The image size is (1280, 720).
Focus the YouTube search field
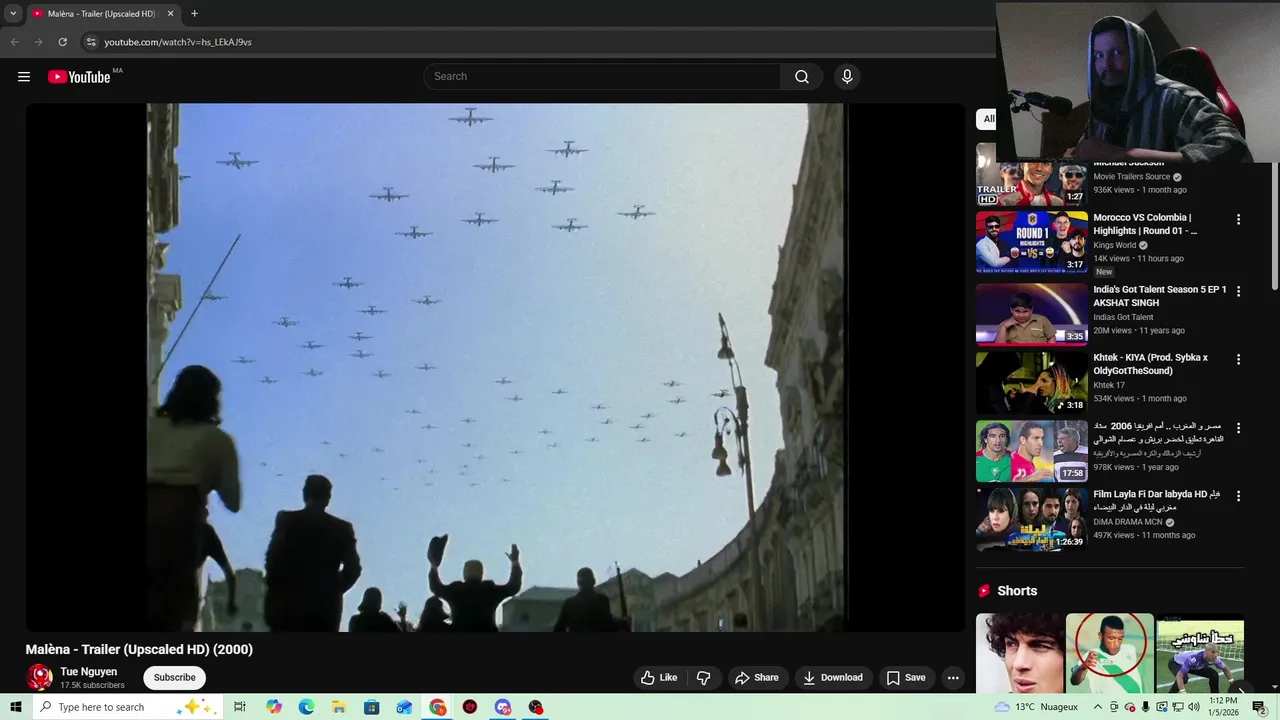click(x=603, y=77)
